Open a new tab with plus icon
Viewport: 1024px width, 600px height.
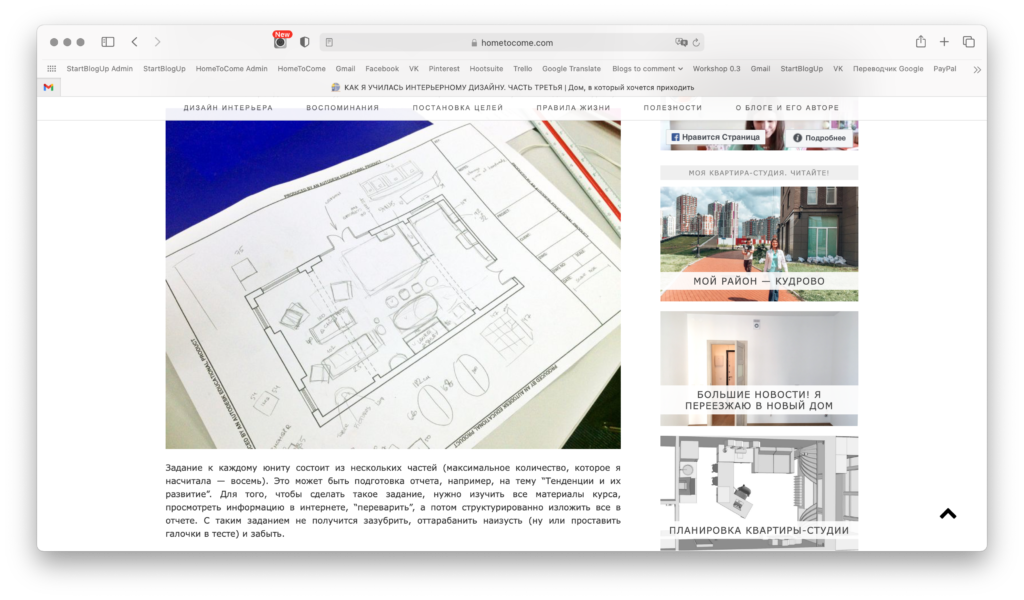pos(944,42)
